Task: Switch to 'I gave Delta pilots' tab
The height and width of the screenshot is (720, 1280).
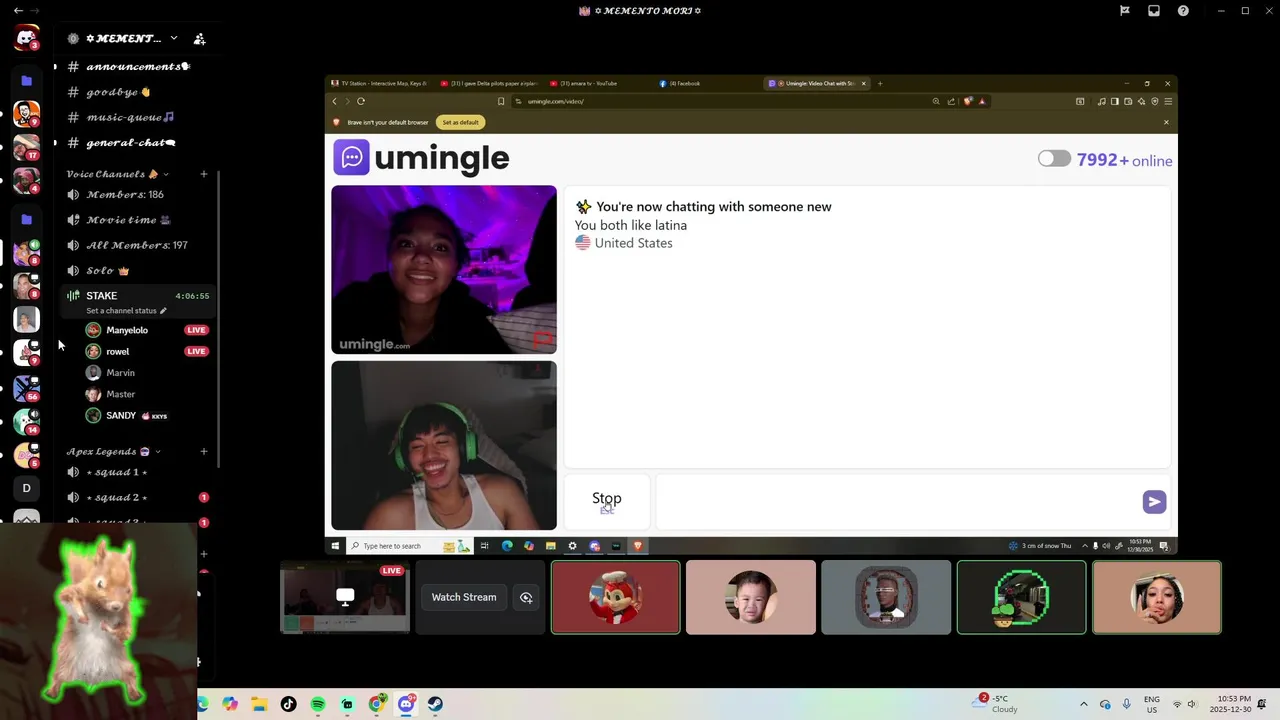Action: coord(491,84)
